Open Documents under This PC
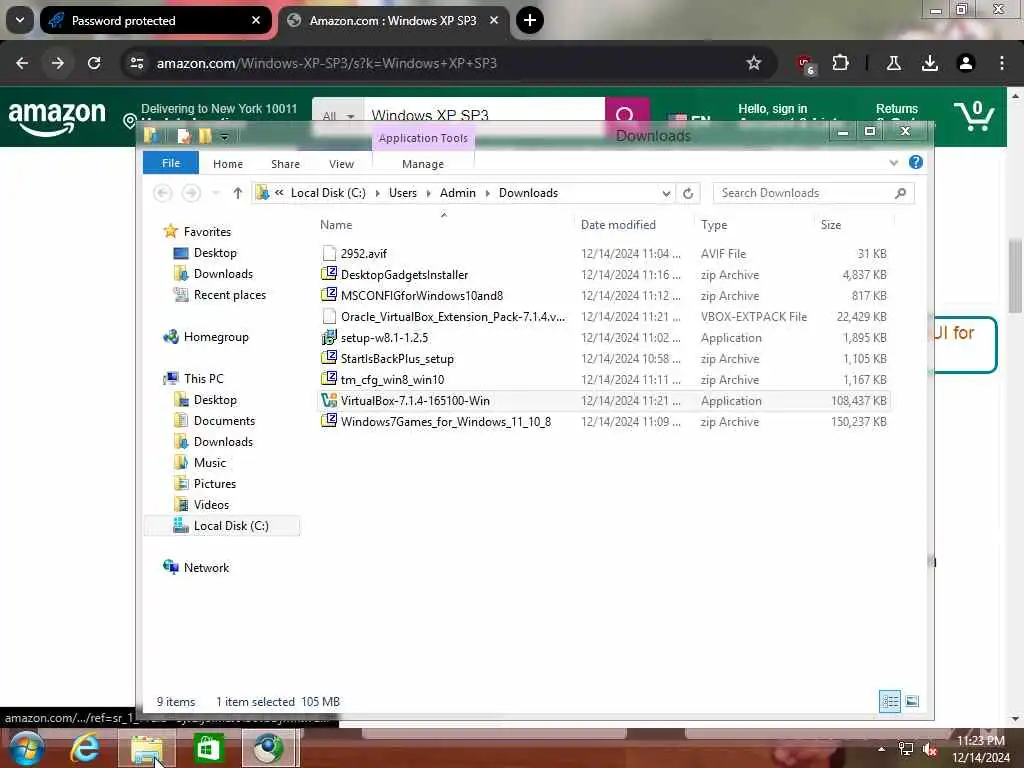 [x=214, y=421]
